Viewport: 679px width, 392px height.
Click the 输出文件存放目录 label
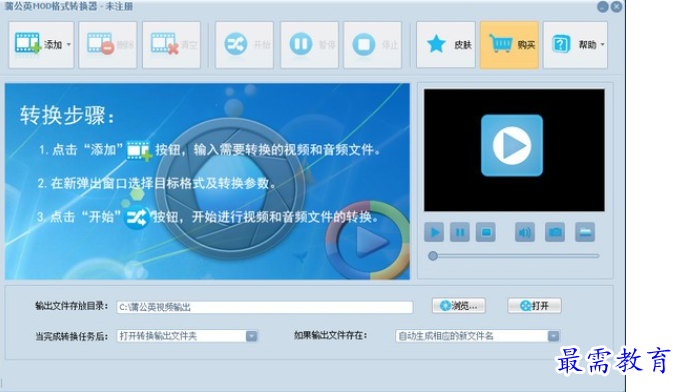[71, 306]
